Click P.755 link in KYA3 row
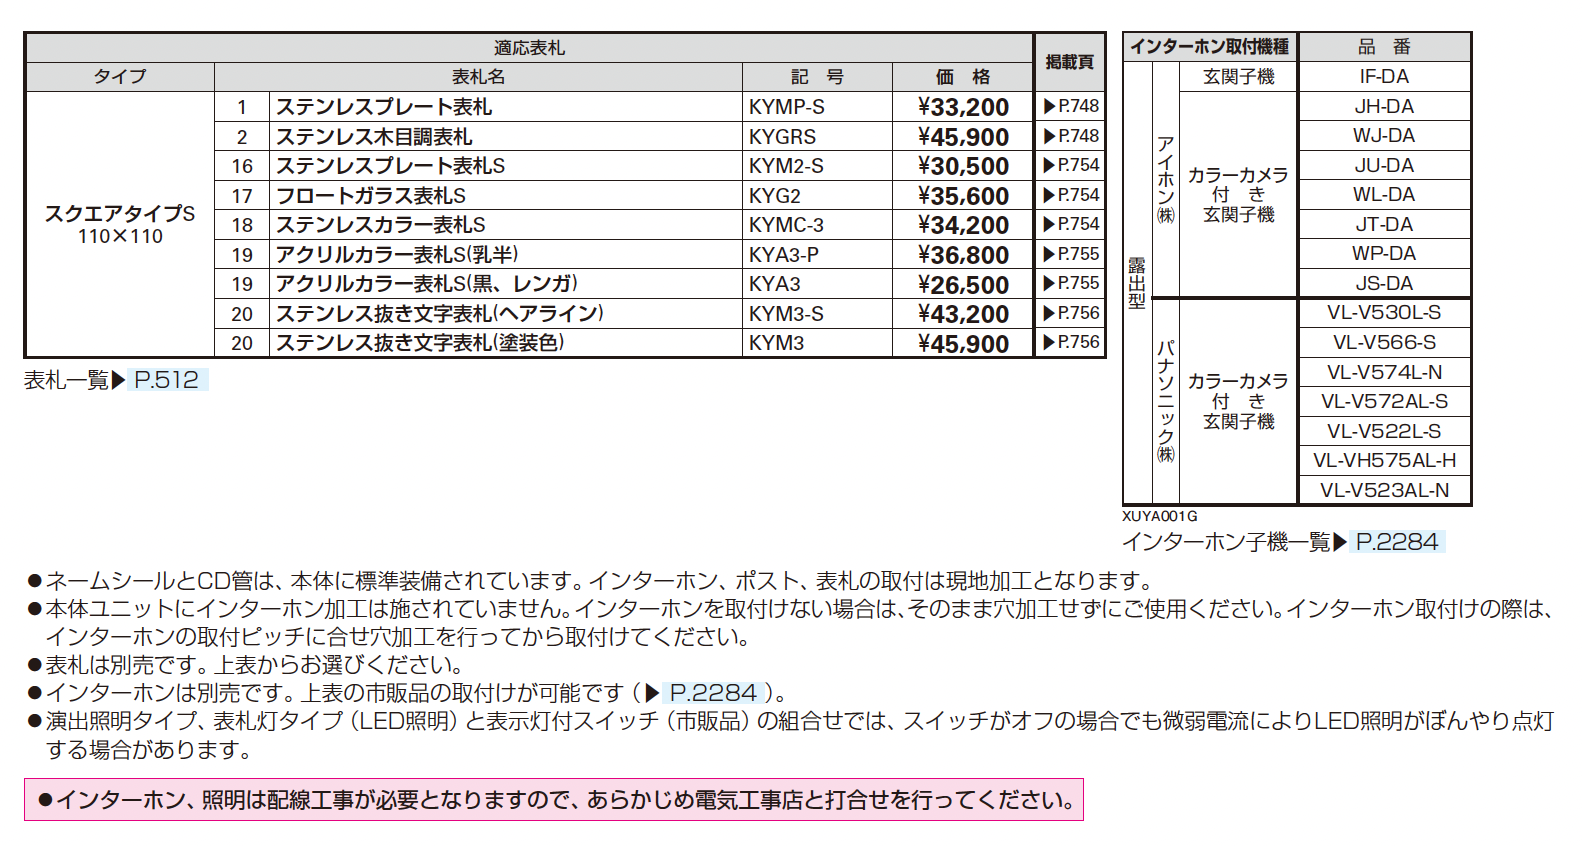This screenshot has width=1582, height=846. 1071,283
